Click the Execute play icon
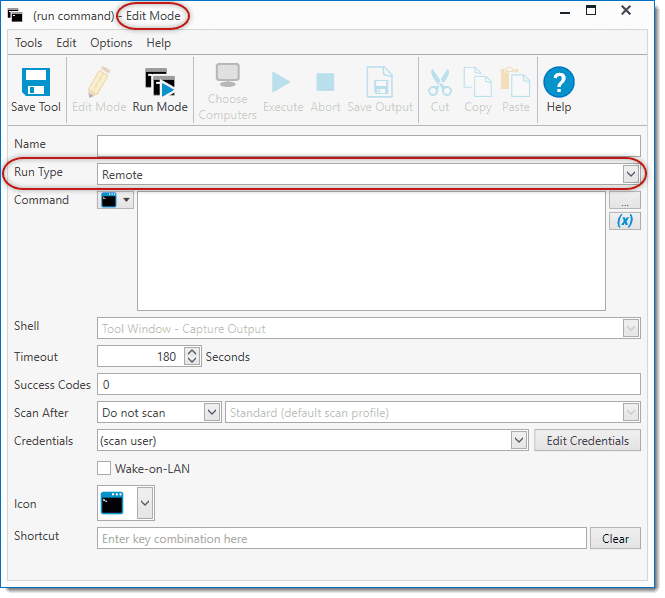This screenshot has width=665, height=598. pos(281,82)
